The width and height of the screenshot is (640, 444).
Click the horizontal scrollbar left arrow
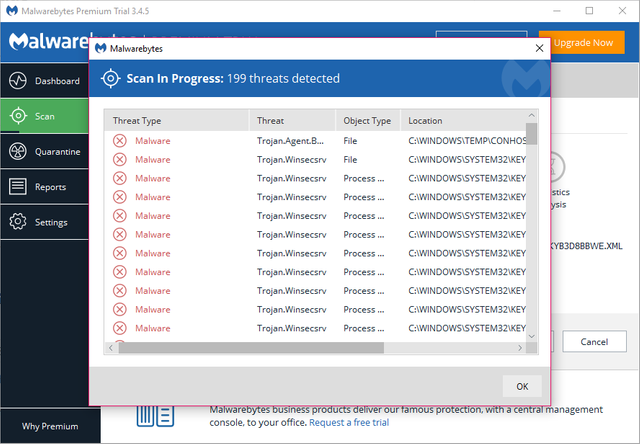(111, 348)
